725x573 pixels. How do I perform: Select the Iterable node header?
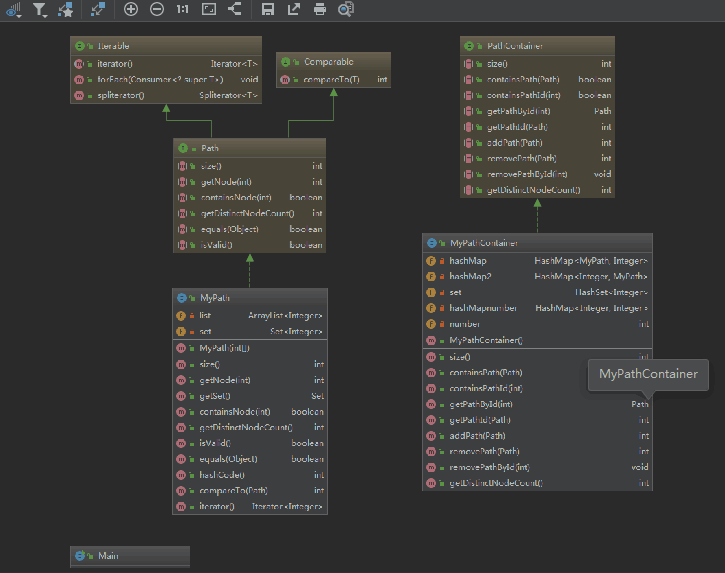(x=166, y=46)
